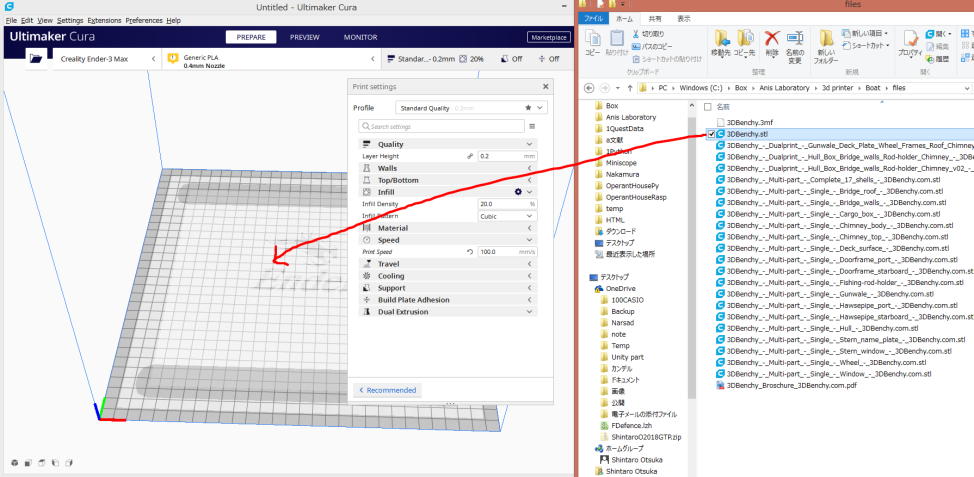Click the Open File folder icon in Cura

tap(36, 59)
